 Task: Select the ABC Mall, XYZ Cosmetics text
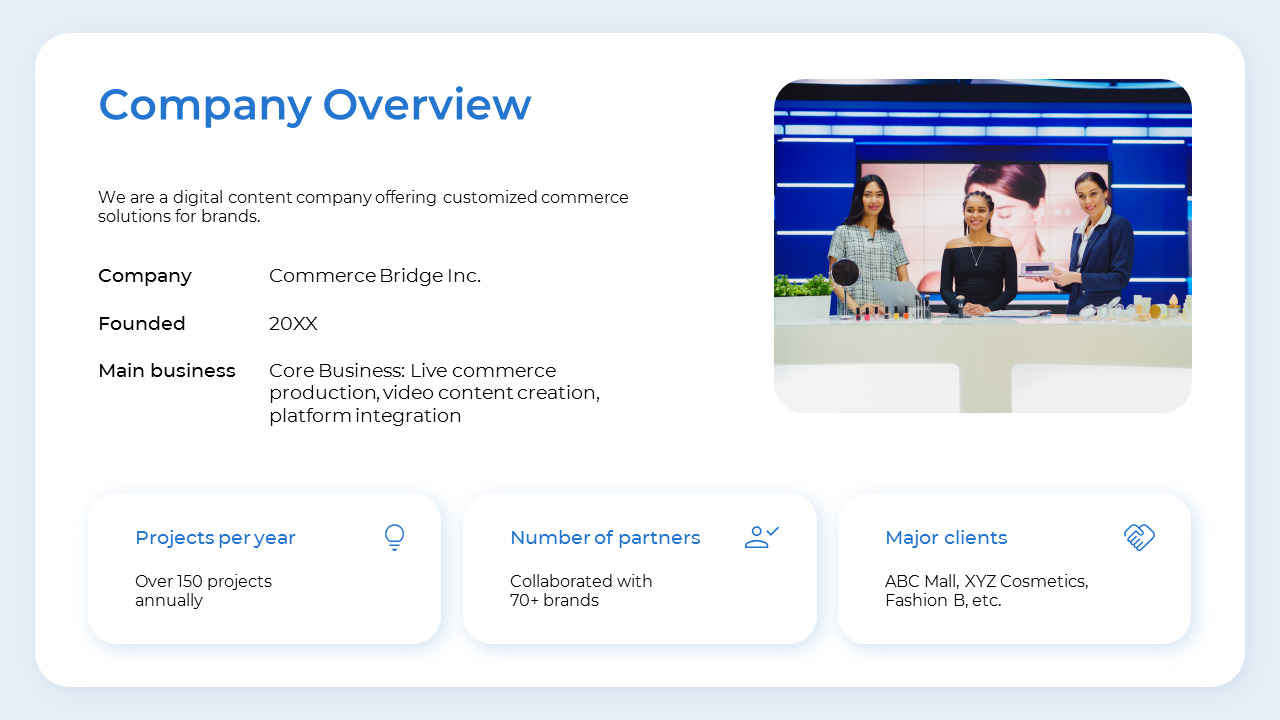987,591
